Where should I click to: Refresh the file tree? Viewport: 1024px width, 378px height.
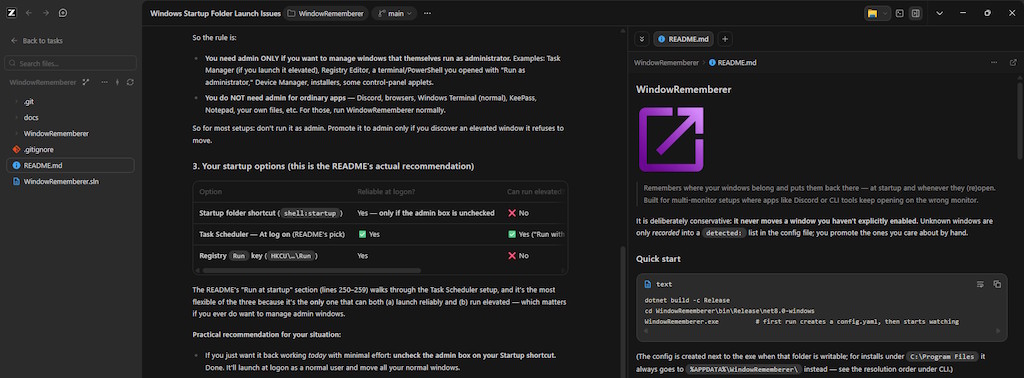[130, 82]
